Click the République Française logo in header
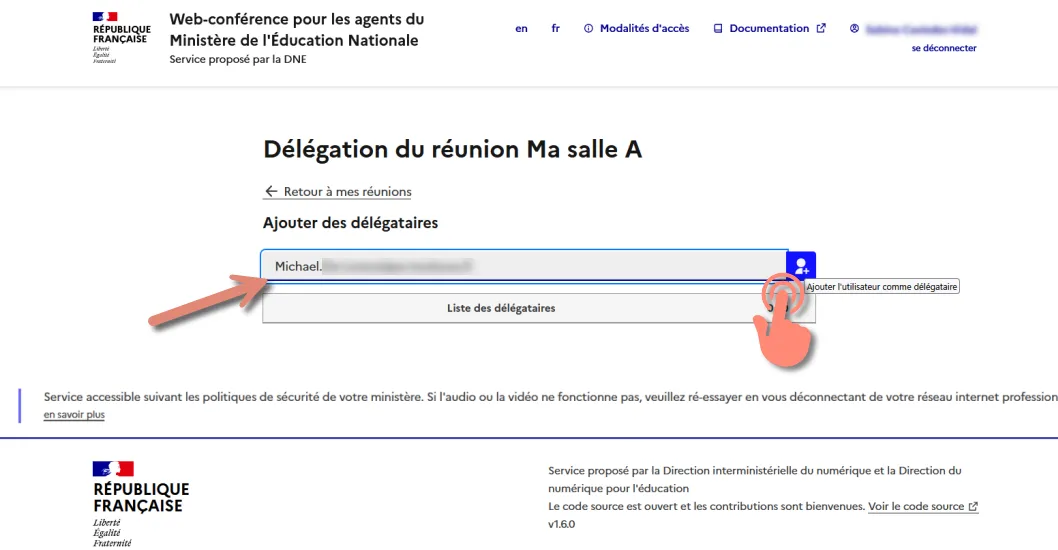Viewport: 1058px width, 550px height. pyautogui.click(x=121, y=38)
